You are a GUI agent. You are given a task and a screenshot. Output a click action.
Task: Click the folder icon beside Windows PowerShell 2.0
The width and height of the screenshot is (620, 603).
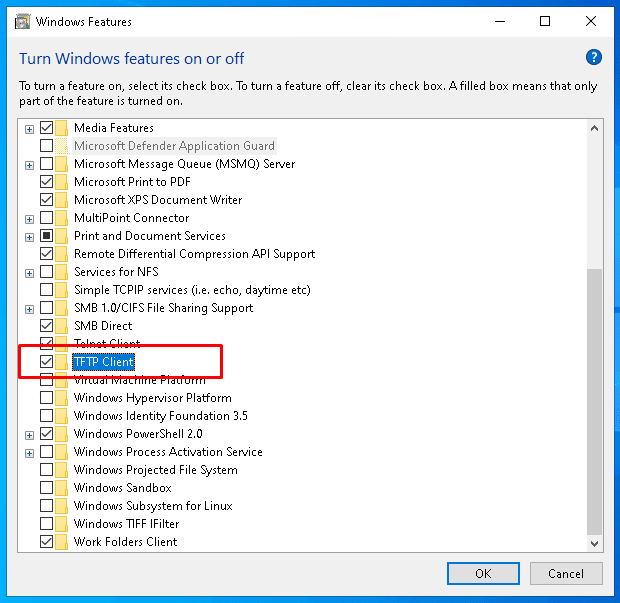pyautogui.click(x=61, y=434)
